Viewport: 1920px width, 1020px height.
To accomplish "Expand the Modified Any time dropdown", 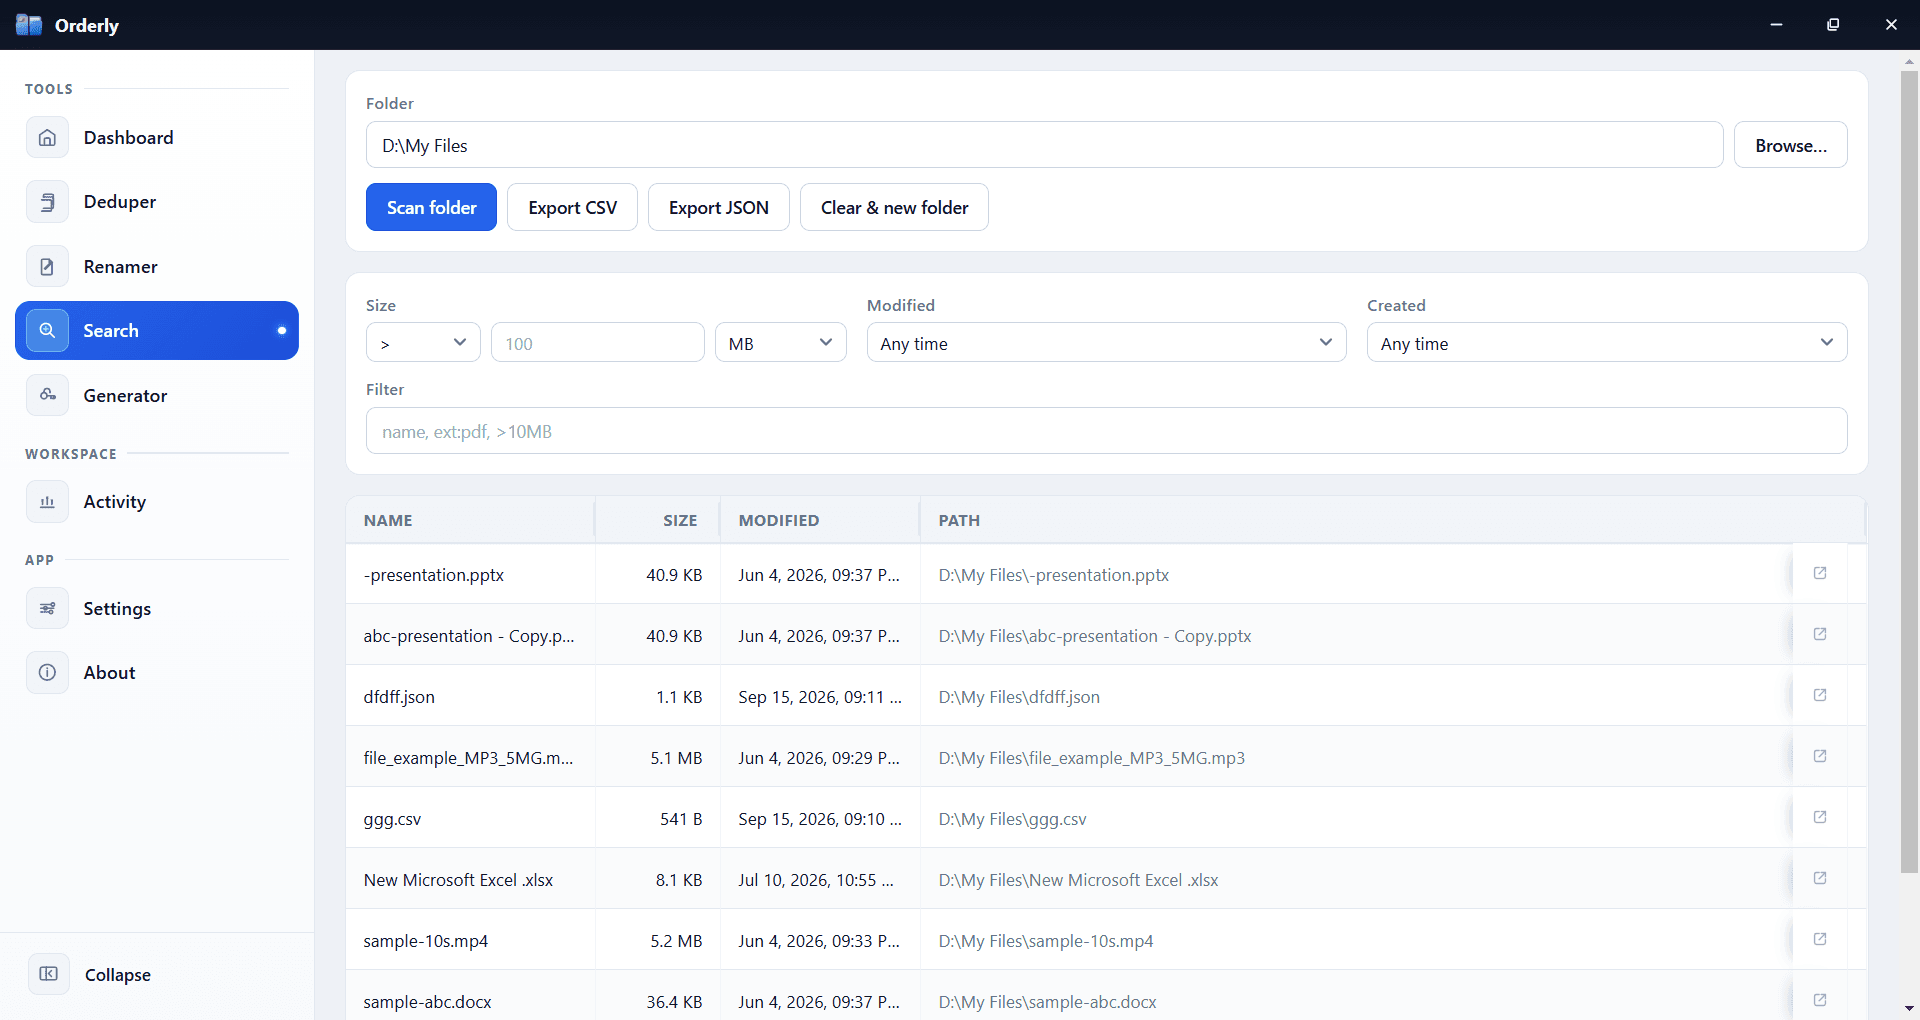I will (1106, 343).
